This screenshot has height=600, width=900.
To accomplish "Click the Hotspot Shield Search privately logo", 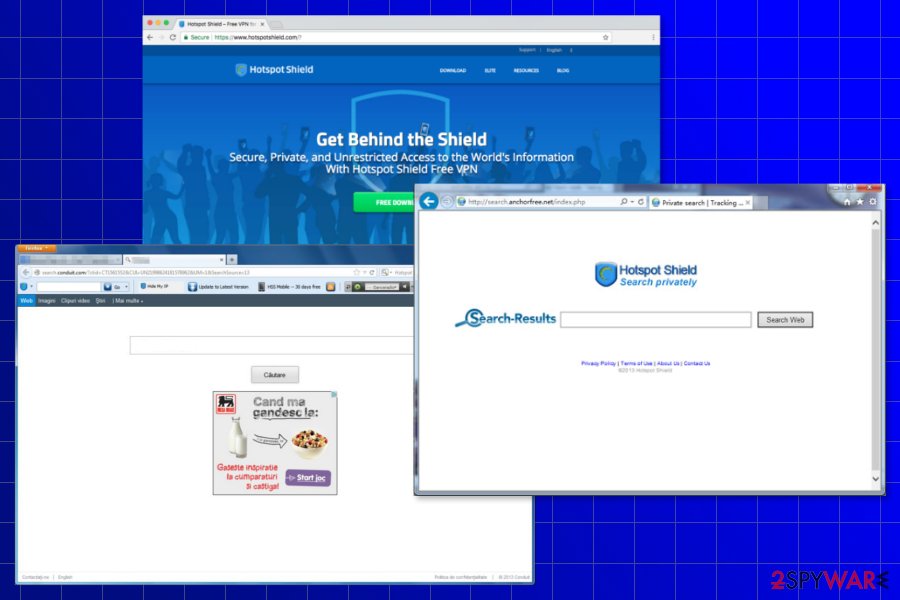I will pyautogui.click(x=646, y=274).
